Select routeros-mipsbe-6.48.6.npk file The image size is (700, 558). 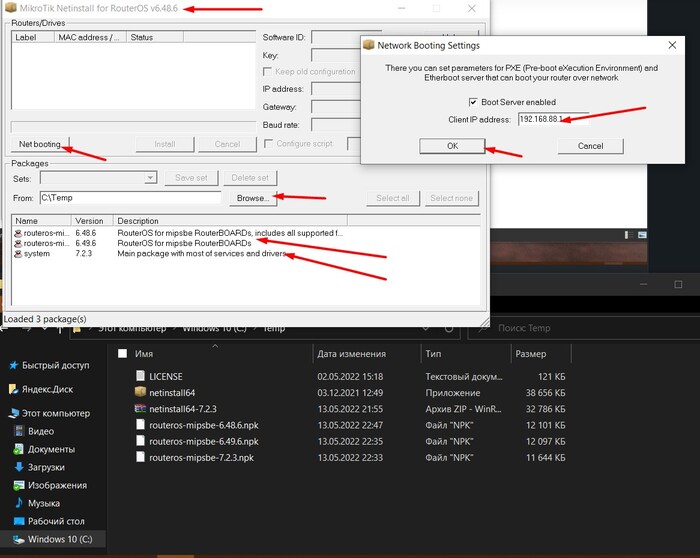click(204, 425)
